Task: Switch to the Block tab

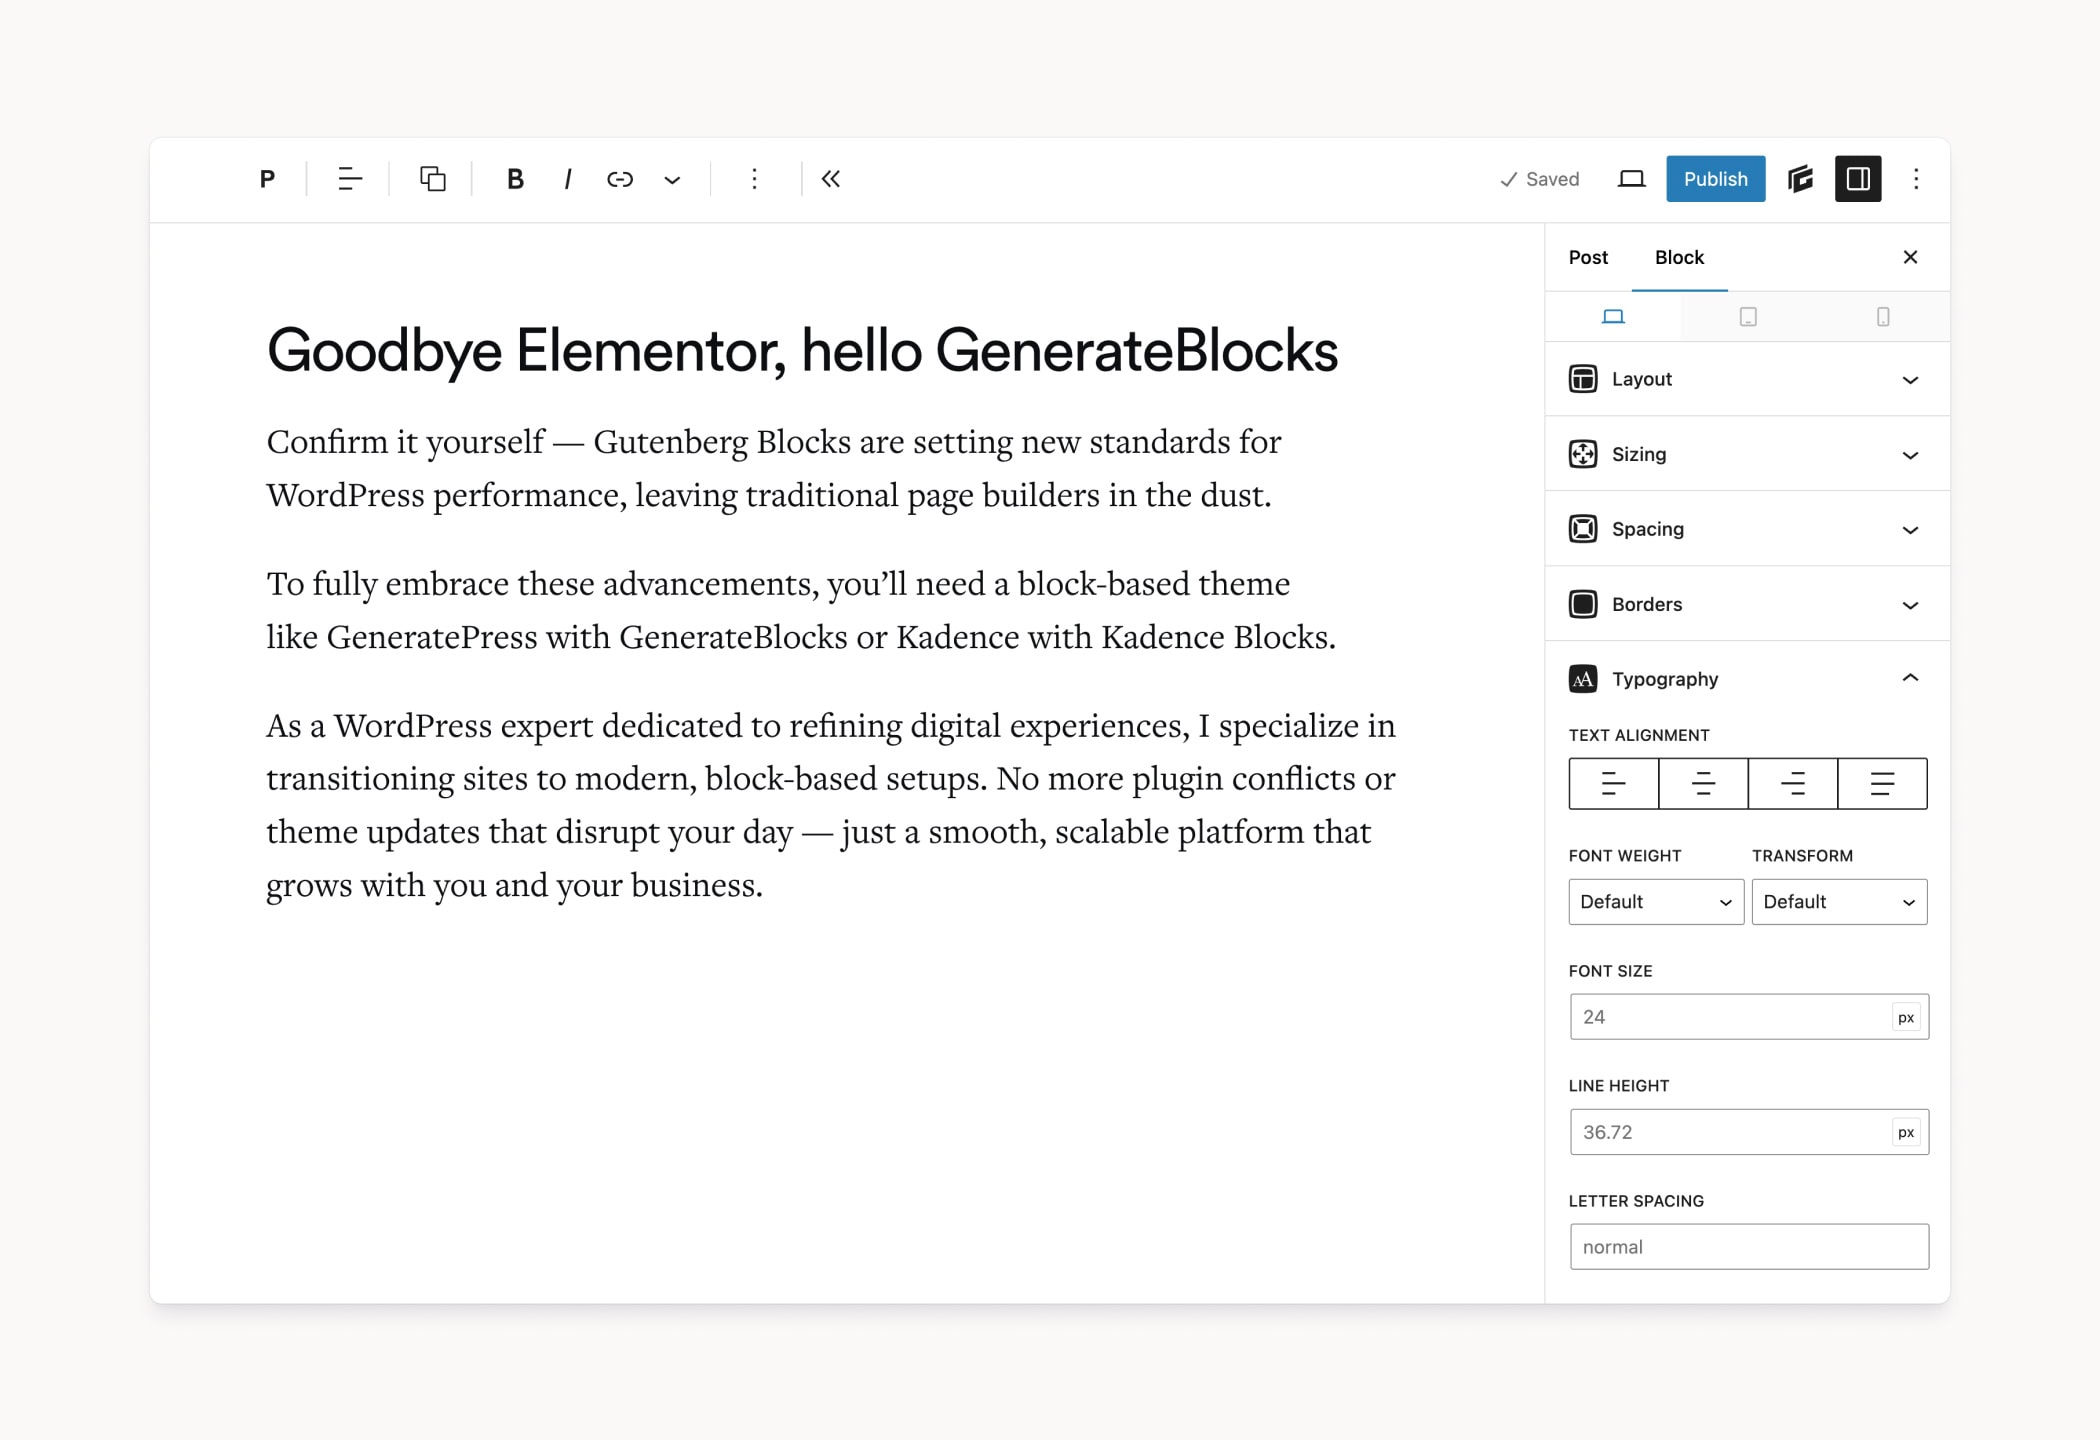Action: point(1679,258)
